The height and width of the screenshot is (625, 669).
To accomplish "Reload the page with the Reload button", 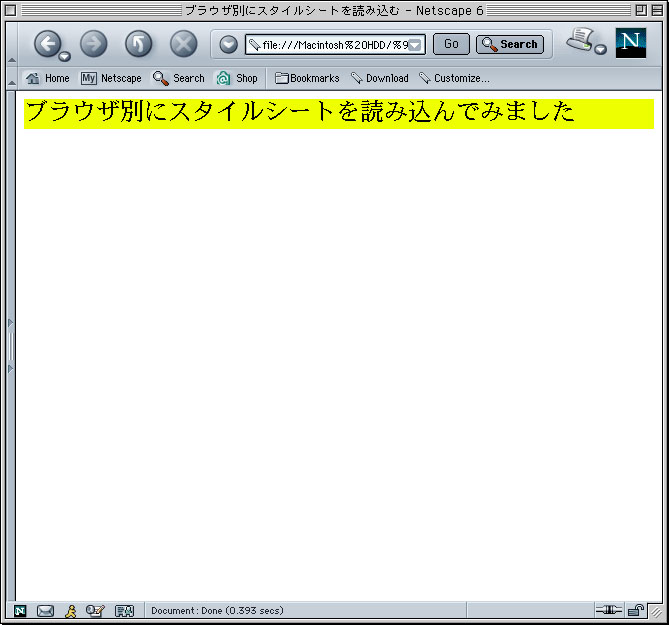I will pyautogui.click(x=139, y=44).
